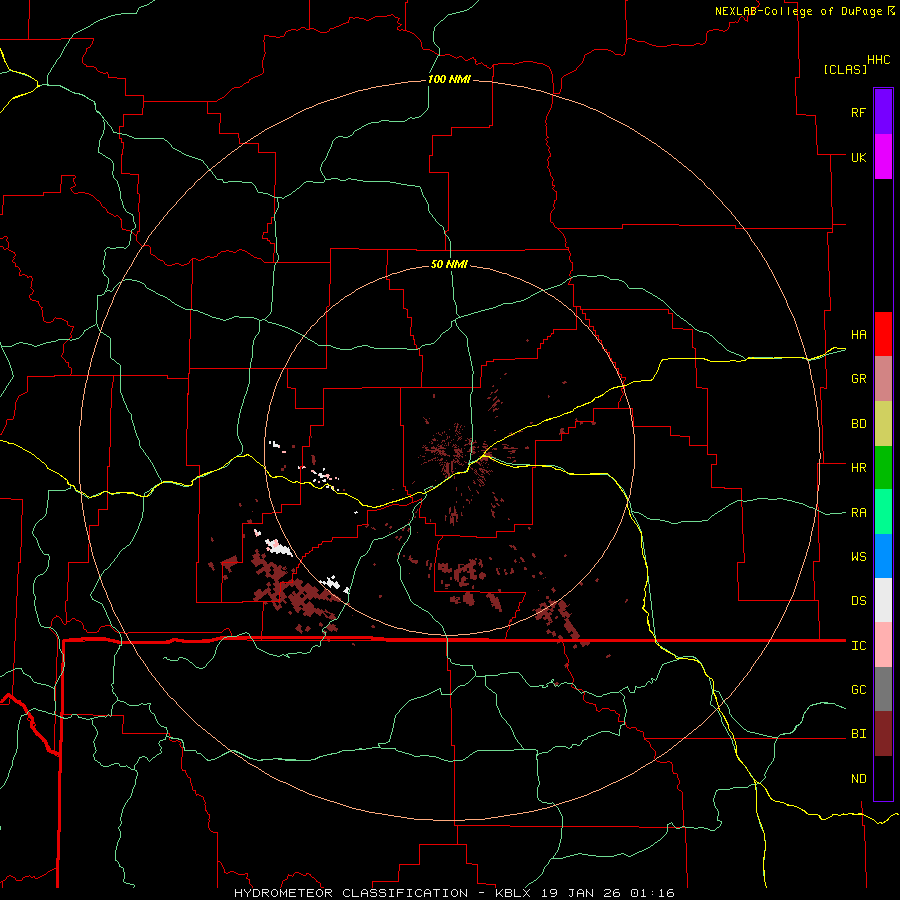Select the gray GC legend swatch
Screen dimensions: 900x900
[x=883, y=689]
